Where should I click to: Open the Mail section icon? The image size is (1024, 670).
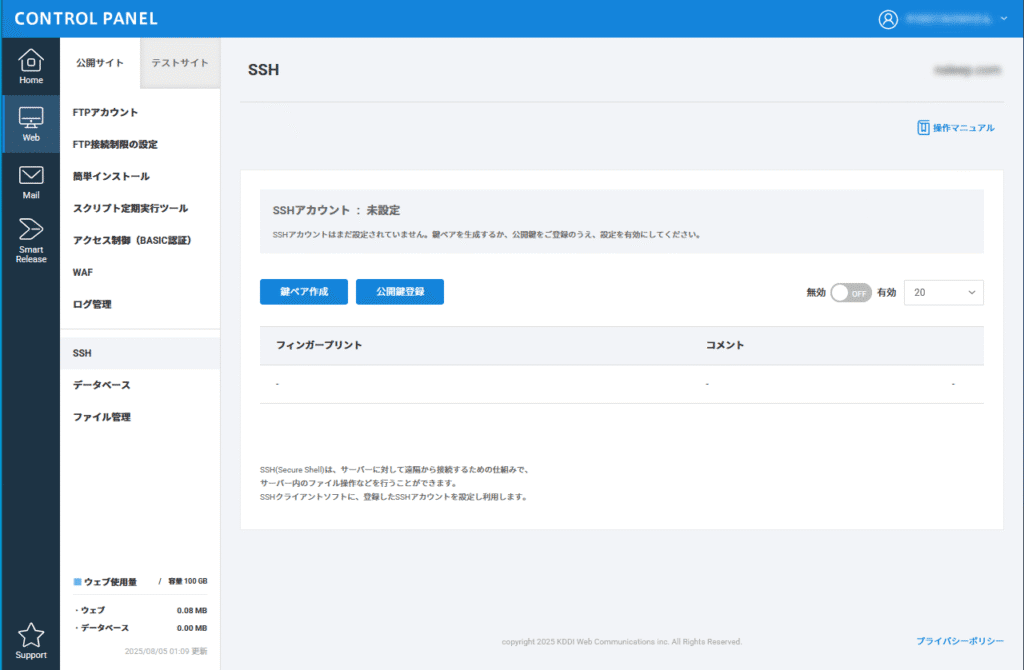31,182
